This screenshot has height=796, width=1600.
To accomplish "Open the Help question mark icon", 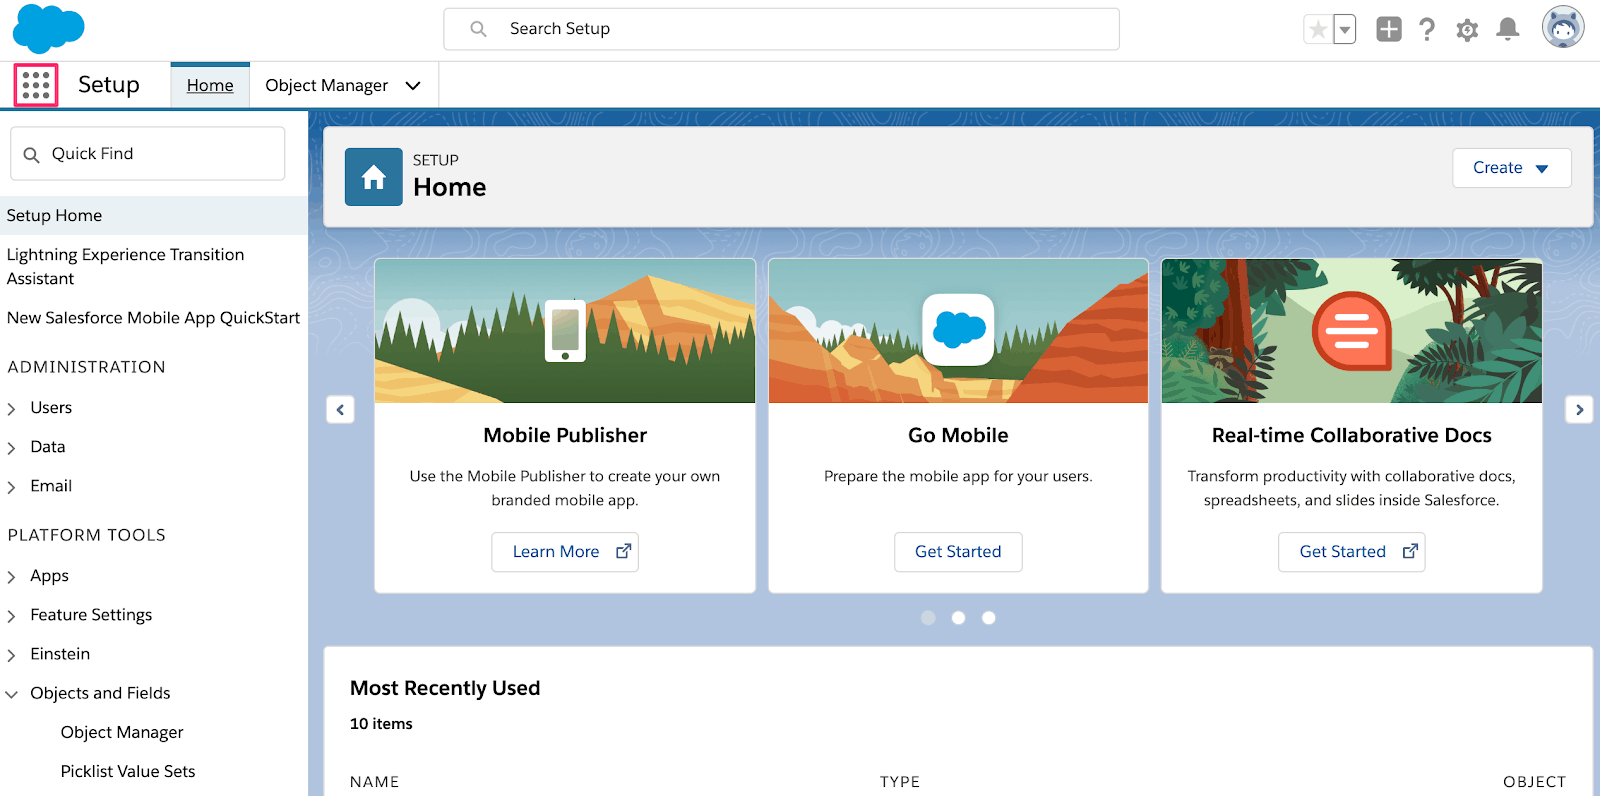I will coord(1427,29).
